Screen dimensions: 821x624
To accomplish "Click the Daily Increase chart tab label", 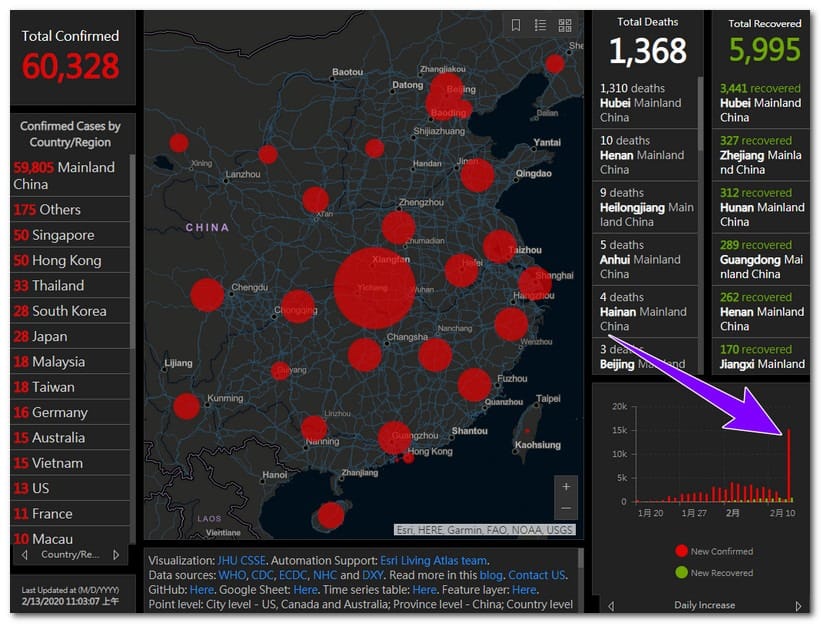I will click(704, 605).
